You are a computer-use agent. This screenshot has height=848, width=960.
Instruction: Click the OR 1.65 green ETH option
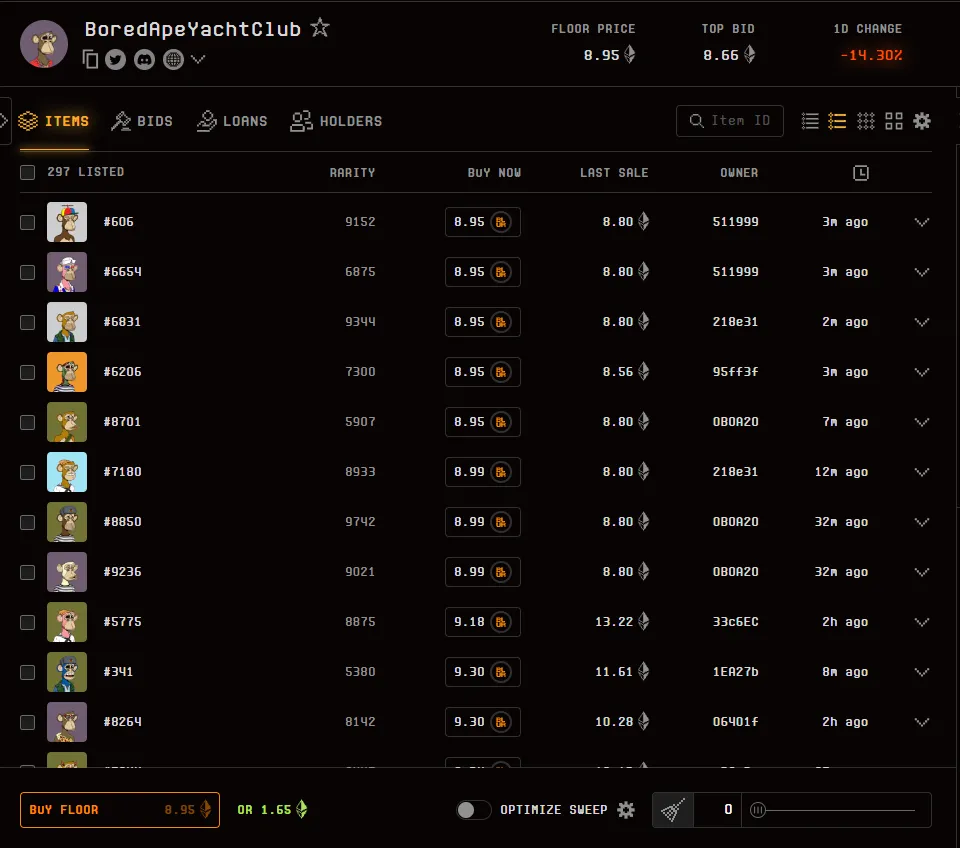(272, 809)
